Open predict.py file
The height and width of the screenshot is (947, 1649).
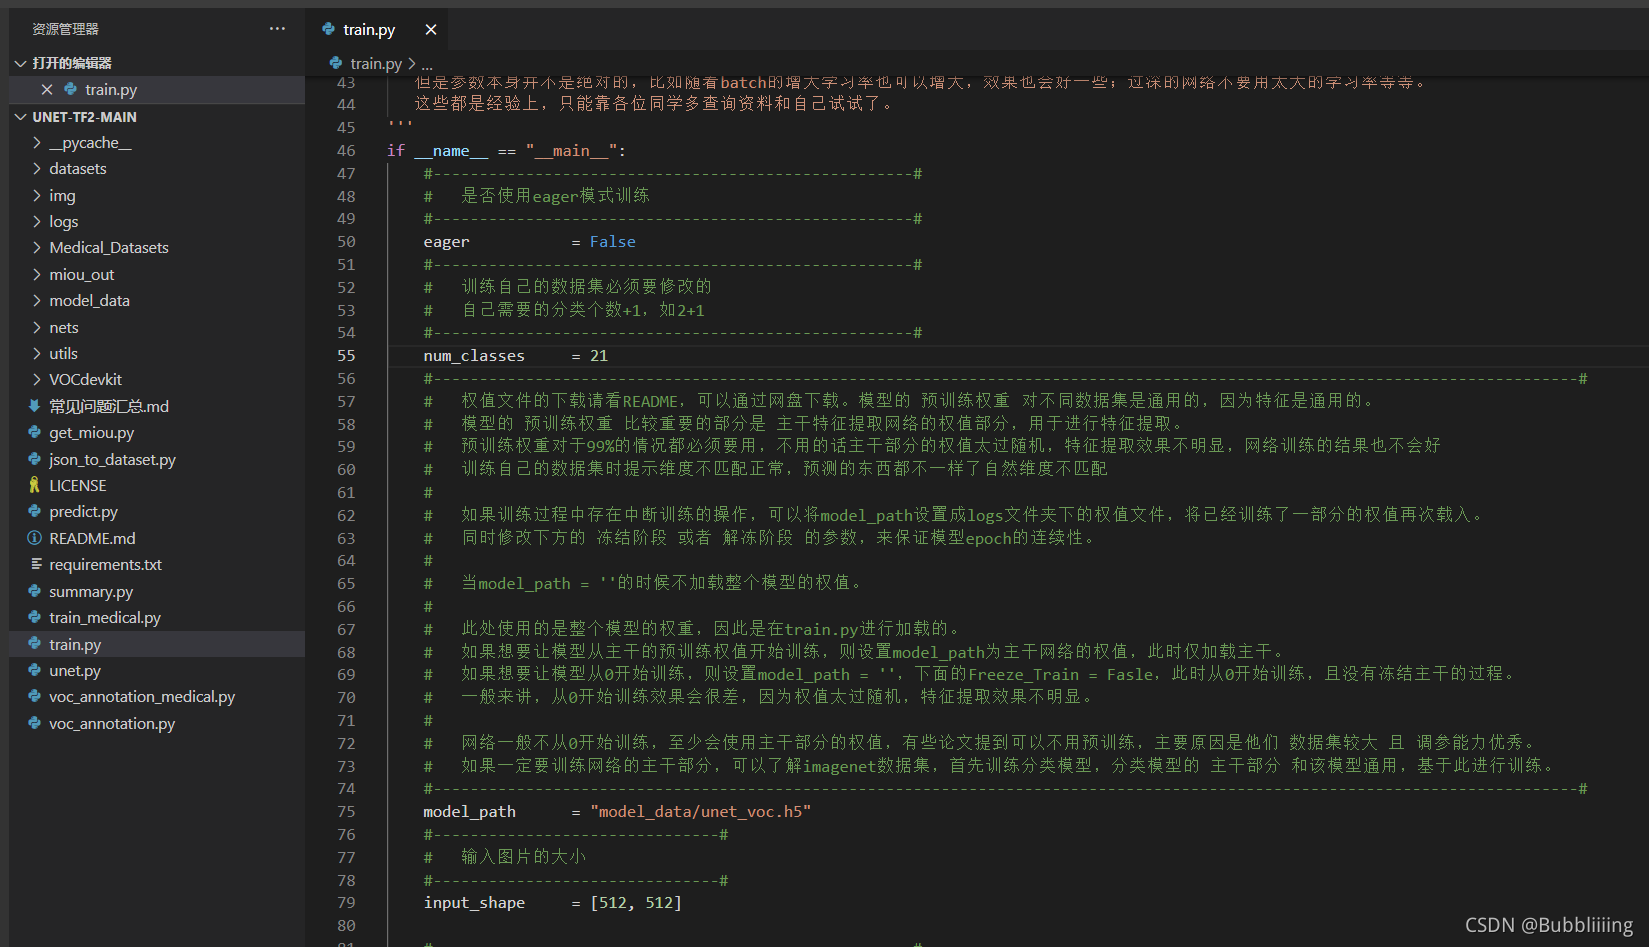tap(83, 511)
